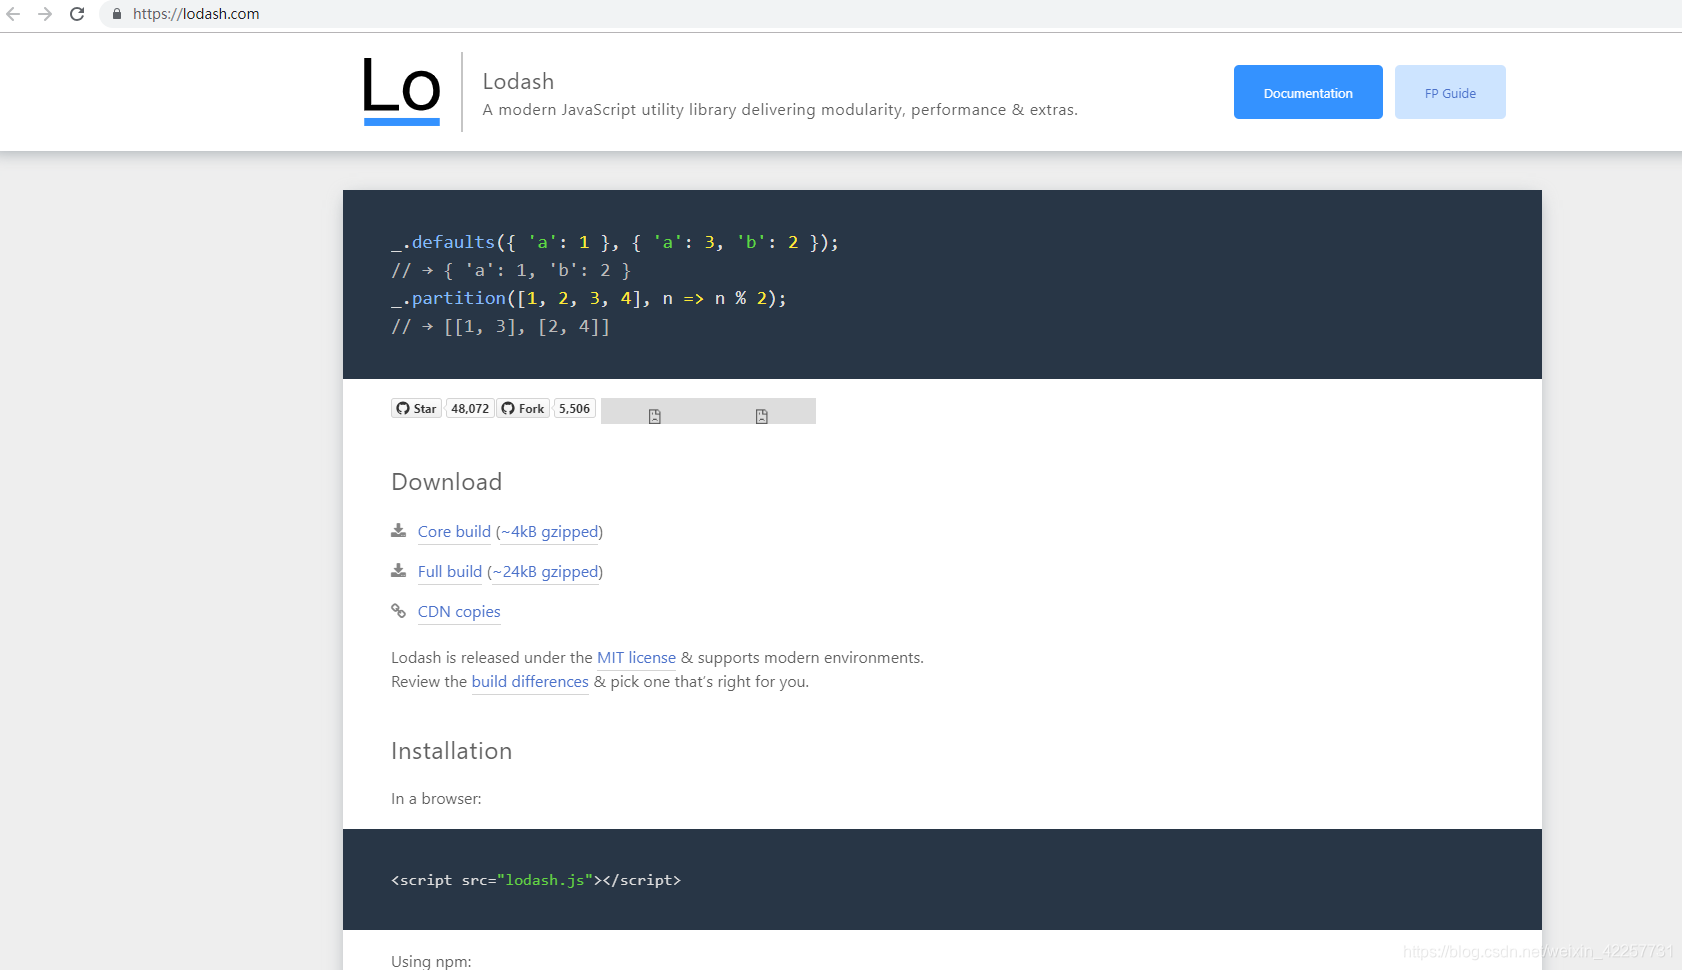This screenshot has width=1682, height=970.
Task: Download the Core build link
Action: [x=454, y=532]
